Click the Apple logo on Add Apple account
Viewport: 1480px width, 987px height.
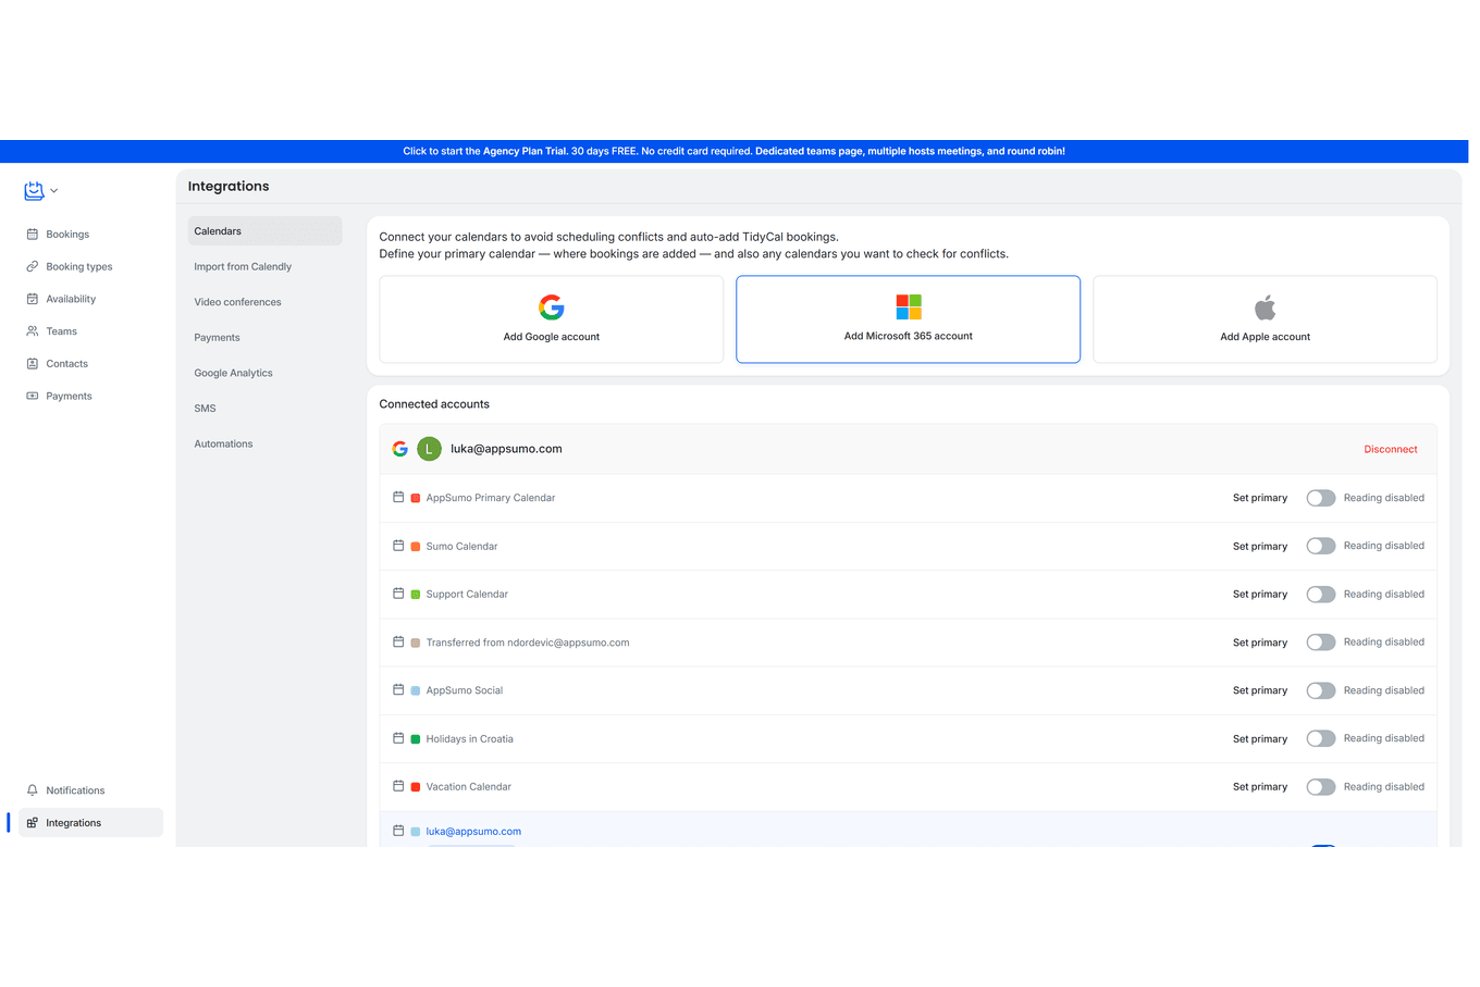click(x=1265, y=307)
